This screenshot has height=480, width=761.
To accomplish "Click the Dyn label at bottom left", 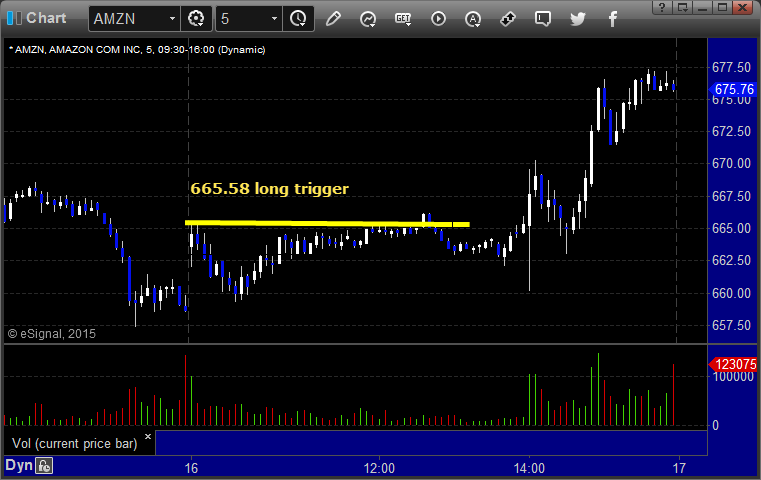I will (18, 465).
